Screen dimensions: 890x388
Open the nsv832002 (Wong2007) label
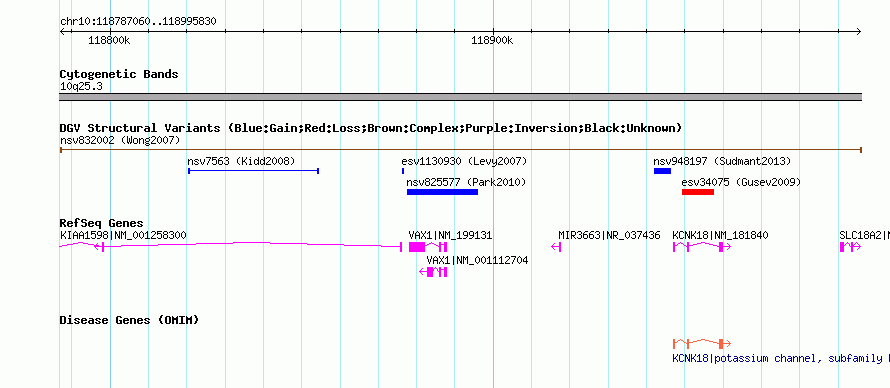pyautogui.click(x=120, y=140)
